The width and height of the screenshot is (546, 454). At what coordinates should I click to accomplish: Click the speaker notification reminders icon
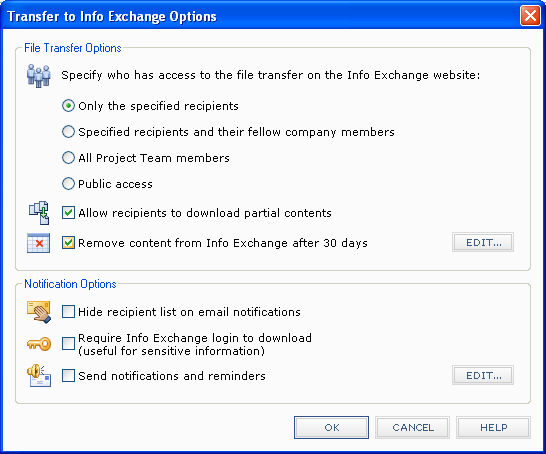[x=39, y=375]
